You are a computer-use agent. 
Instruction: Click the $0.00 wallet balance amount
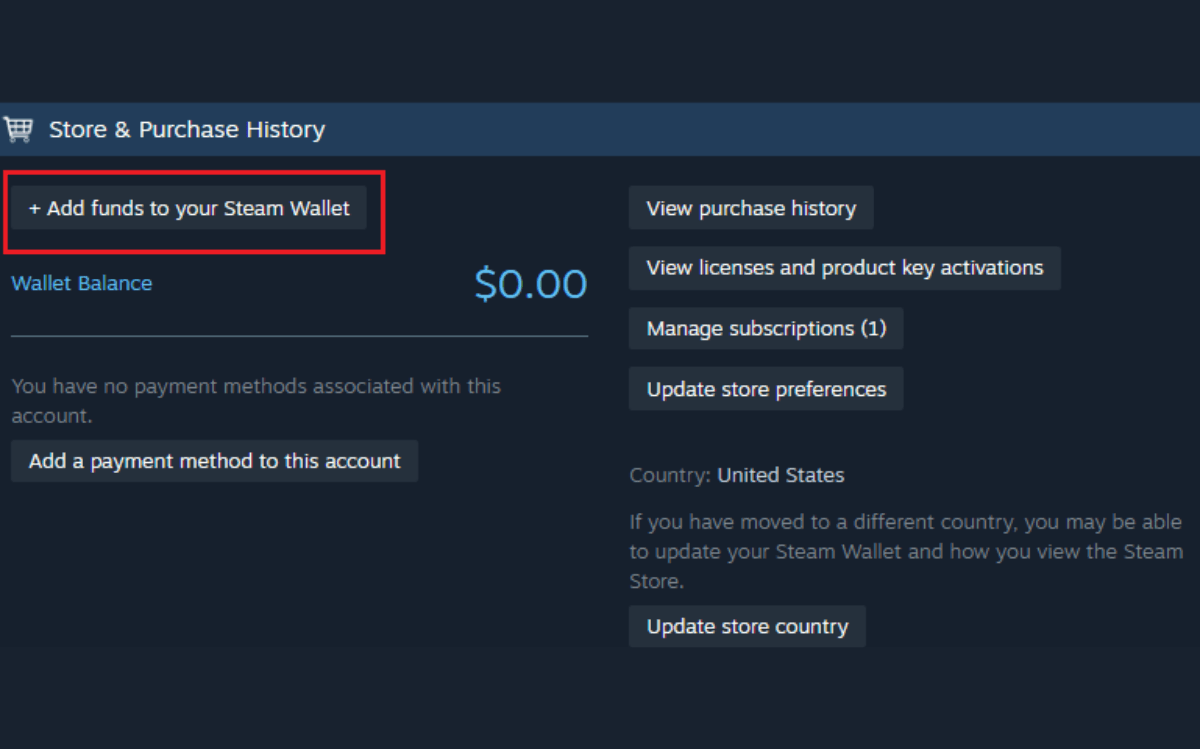point(531,284)
